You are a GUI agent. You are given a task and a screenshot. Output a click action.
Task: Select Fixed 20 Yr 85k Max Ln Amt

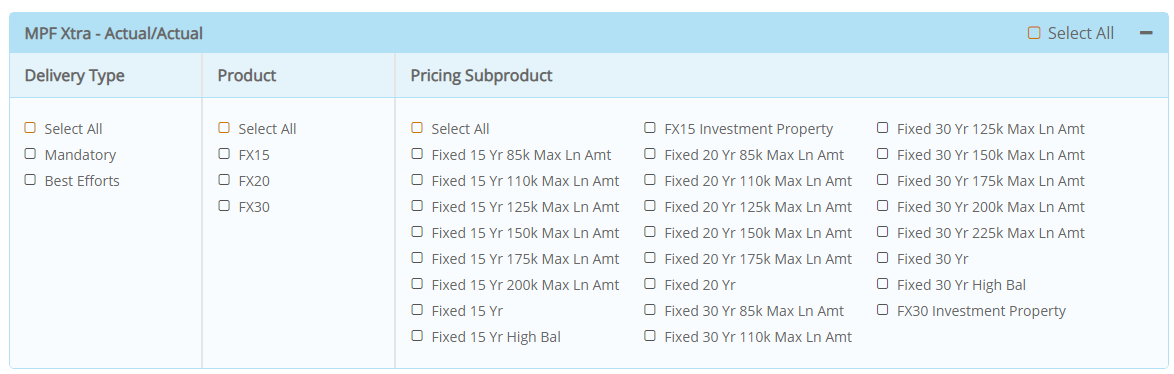[650, 154]
